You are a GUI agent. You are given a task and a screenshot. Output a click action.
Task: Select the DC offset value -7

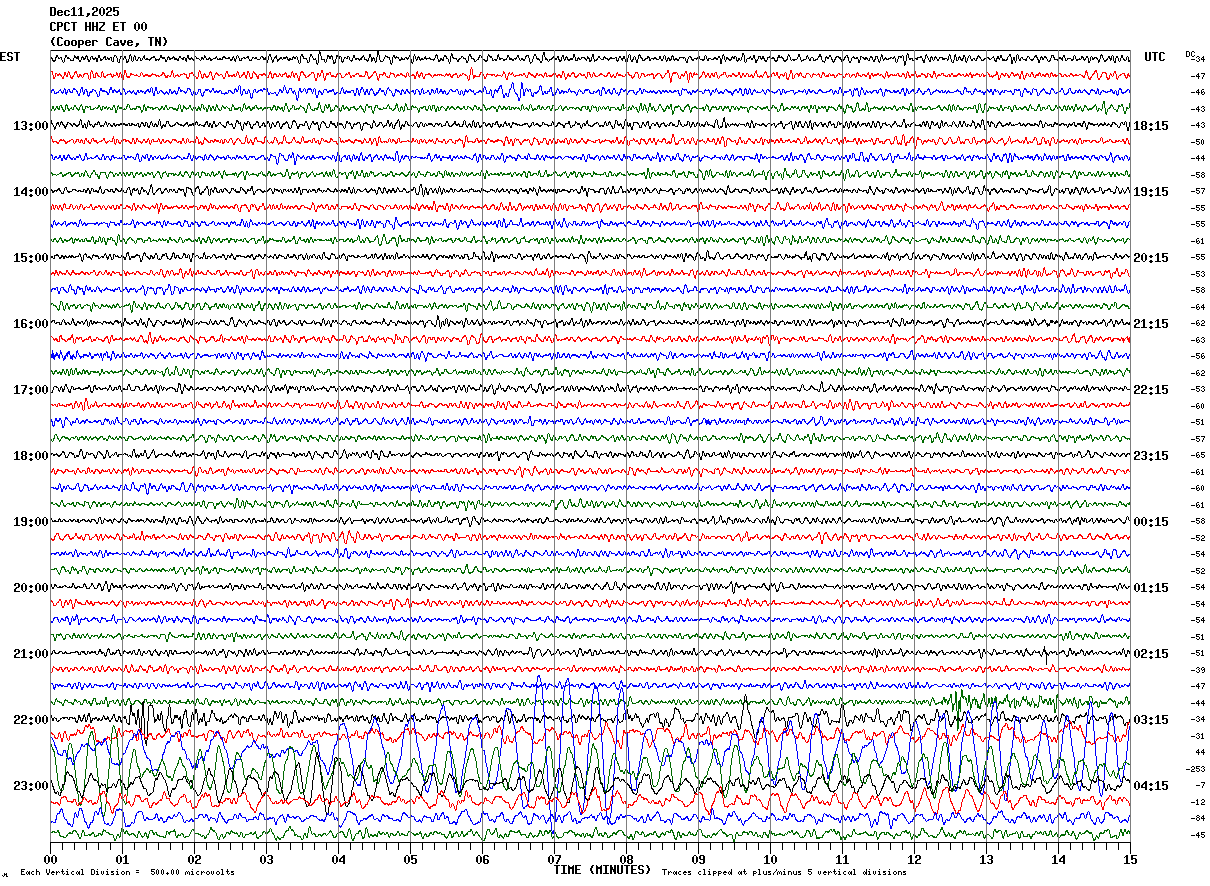coord(1199,785)
